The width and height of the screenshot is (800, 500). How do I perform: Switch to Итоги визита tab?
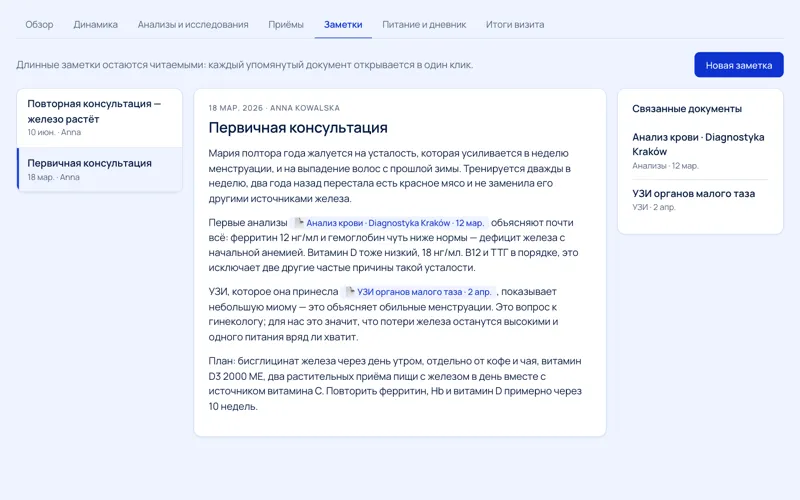tap(515, 24)
